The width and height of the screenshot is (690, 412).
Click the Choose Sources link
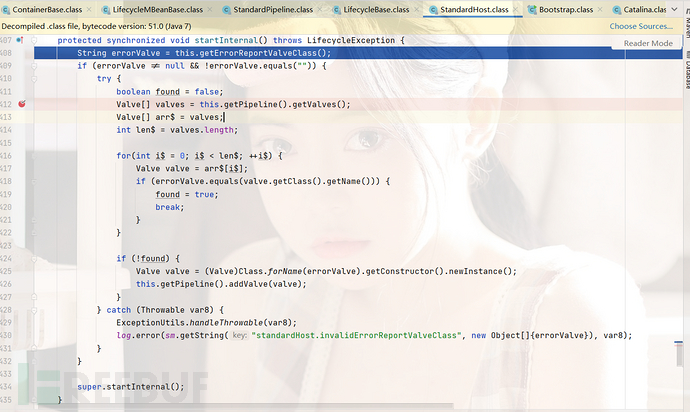pos(641,26)
